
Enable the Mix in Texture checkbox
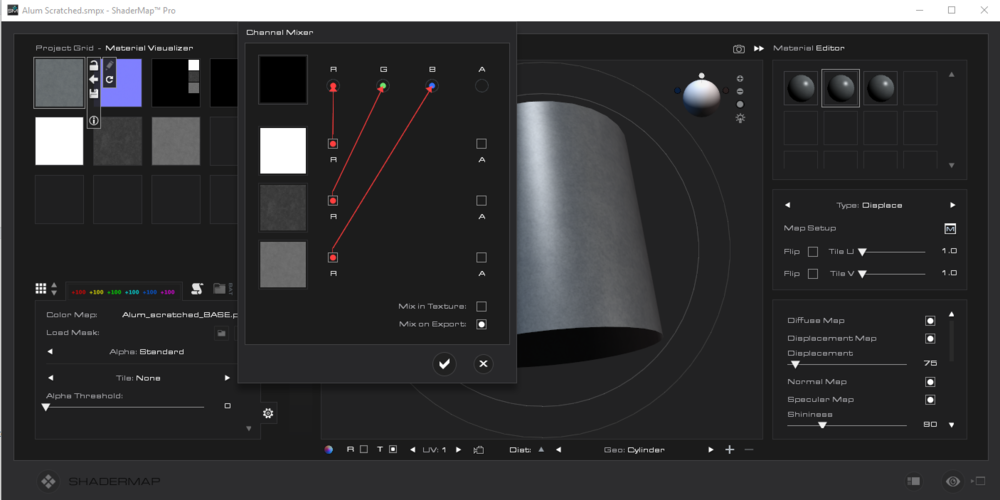click(x=481, y=306)
